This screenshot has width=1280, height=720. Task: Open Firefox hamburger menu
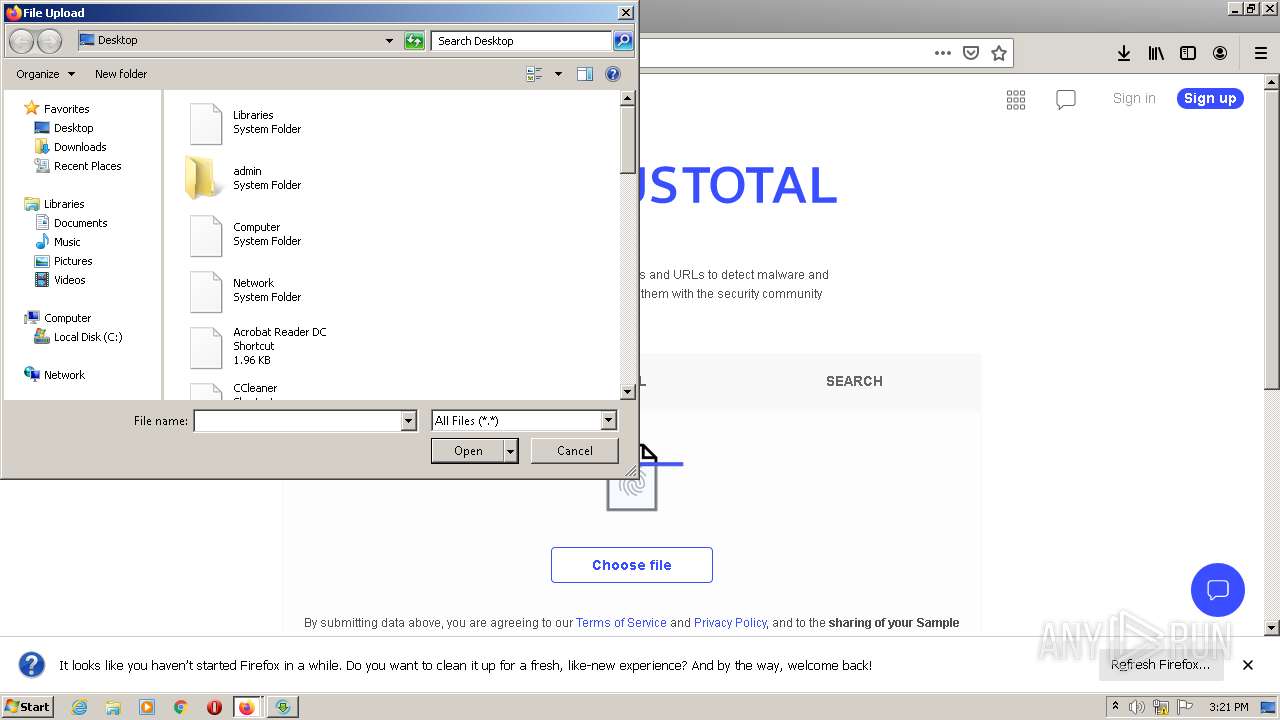tap(1261, 53)
